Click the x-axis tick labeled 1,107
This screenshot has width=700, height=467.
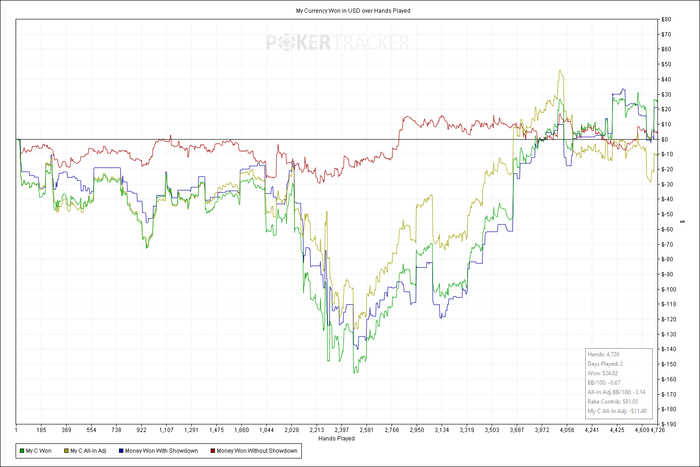click(x=166, y=430)
